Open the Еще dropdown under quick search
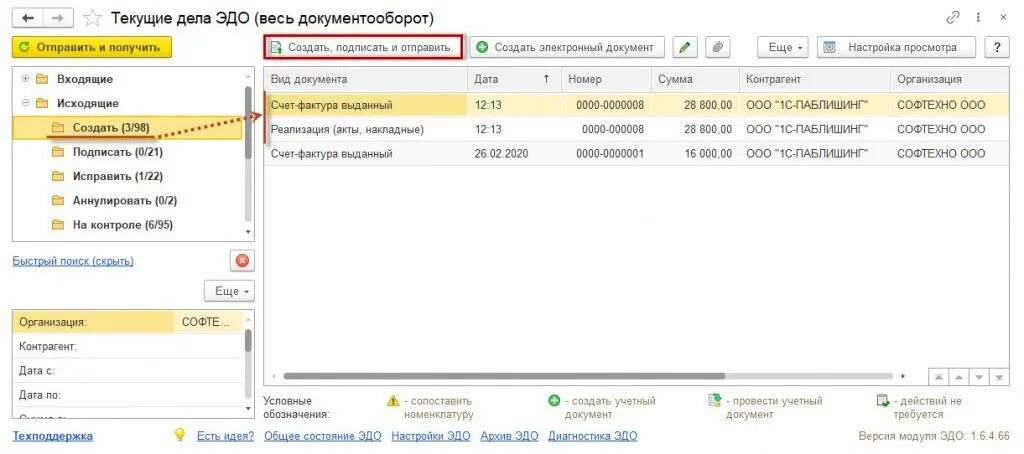This screenshot has width=1024, height=454. click(x=229, y=291)
